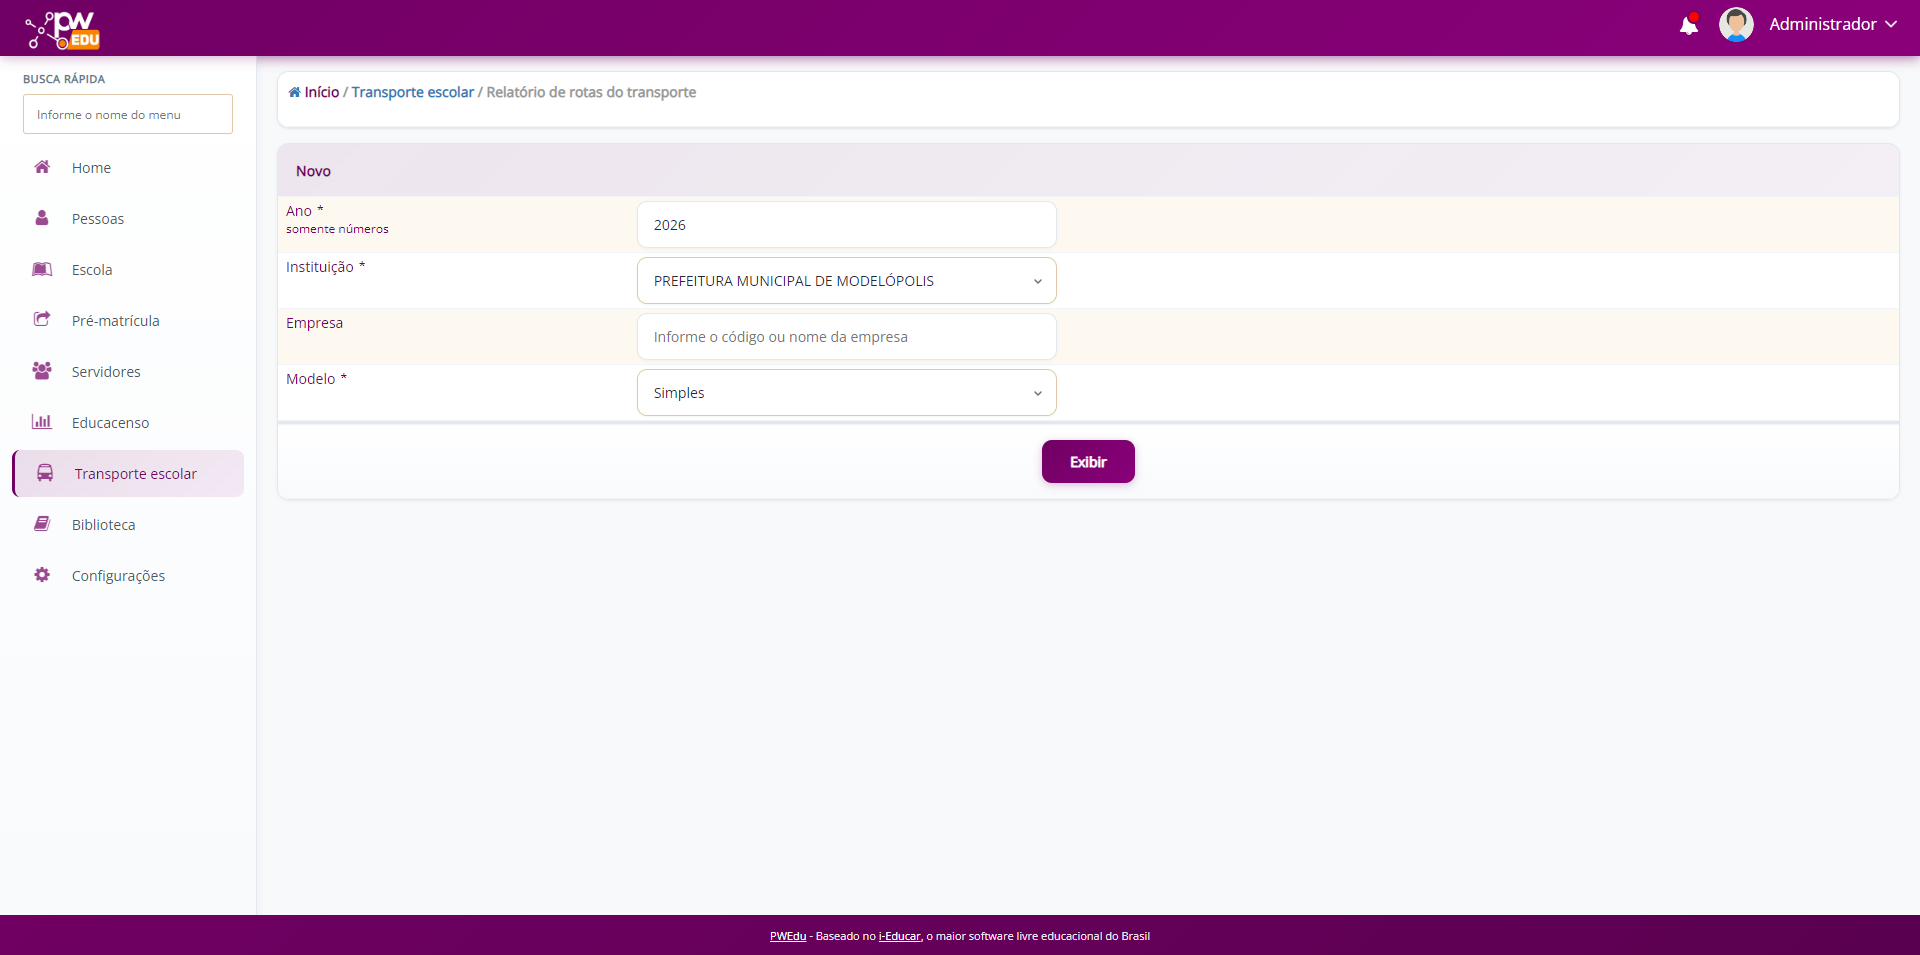Open Pré-matrícula in the sidebar

pyautogui.click(x=115, y=321)
